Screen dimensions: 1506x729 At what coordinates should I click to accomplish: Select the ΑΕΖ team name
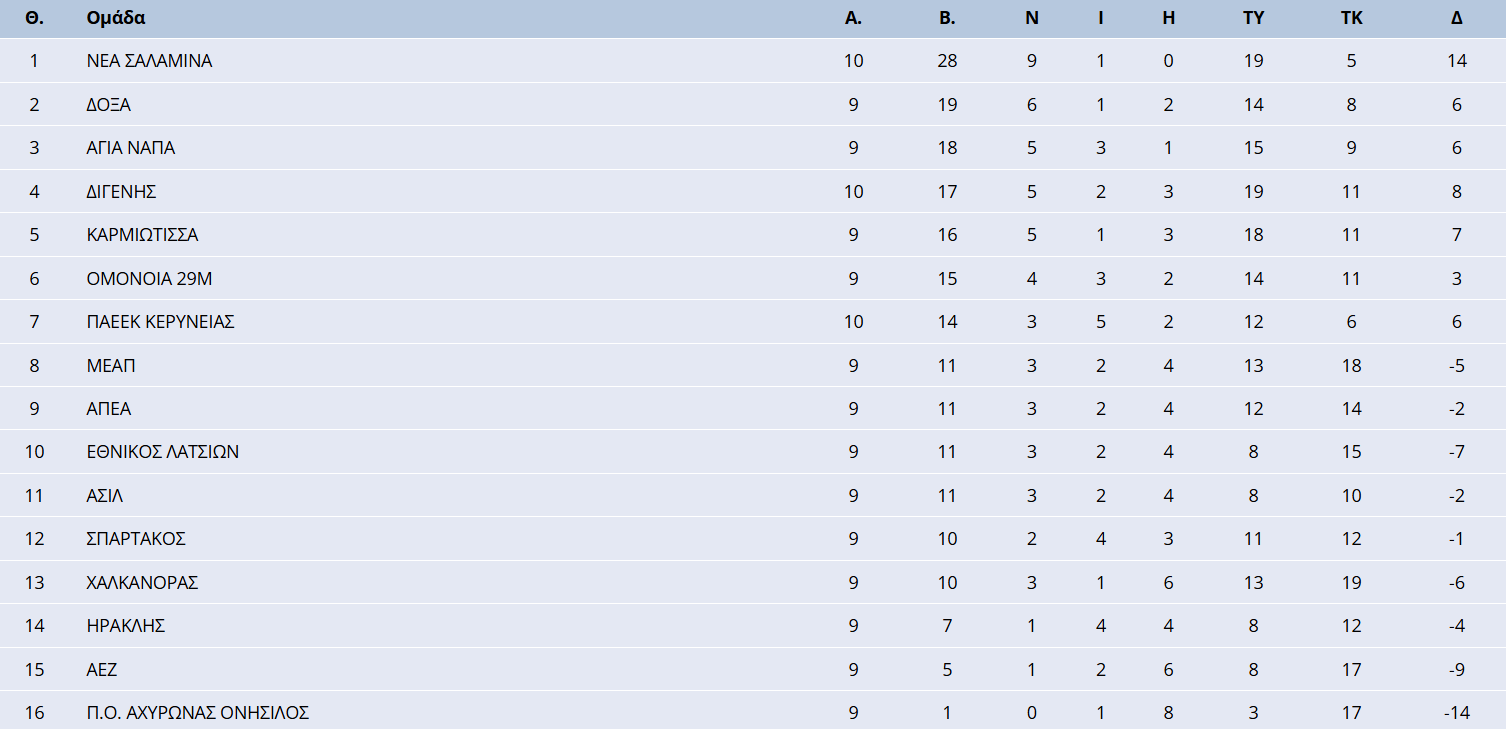click(x=102, y=670)
